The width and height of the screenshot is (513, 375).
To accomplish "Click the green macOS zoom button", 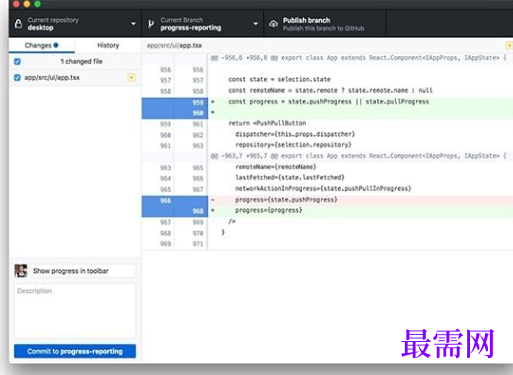I will pos(37,4).
